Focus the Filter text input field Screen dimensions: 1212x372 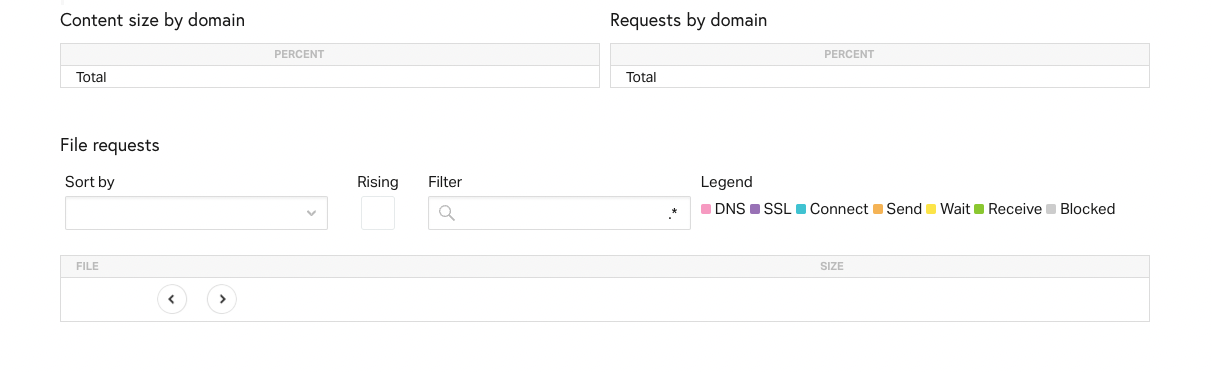559,213
